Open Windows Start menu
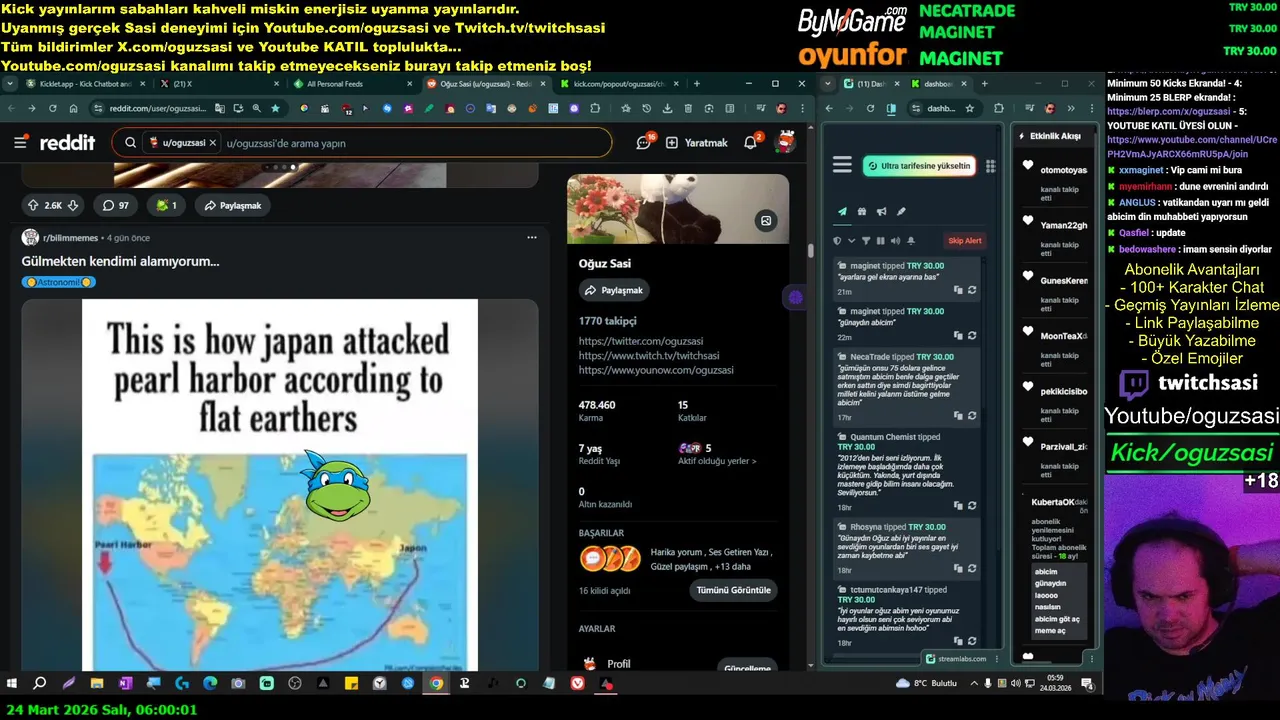This screenshot has width=1280, height=720. click(x=12, y=683)
